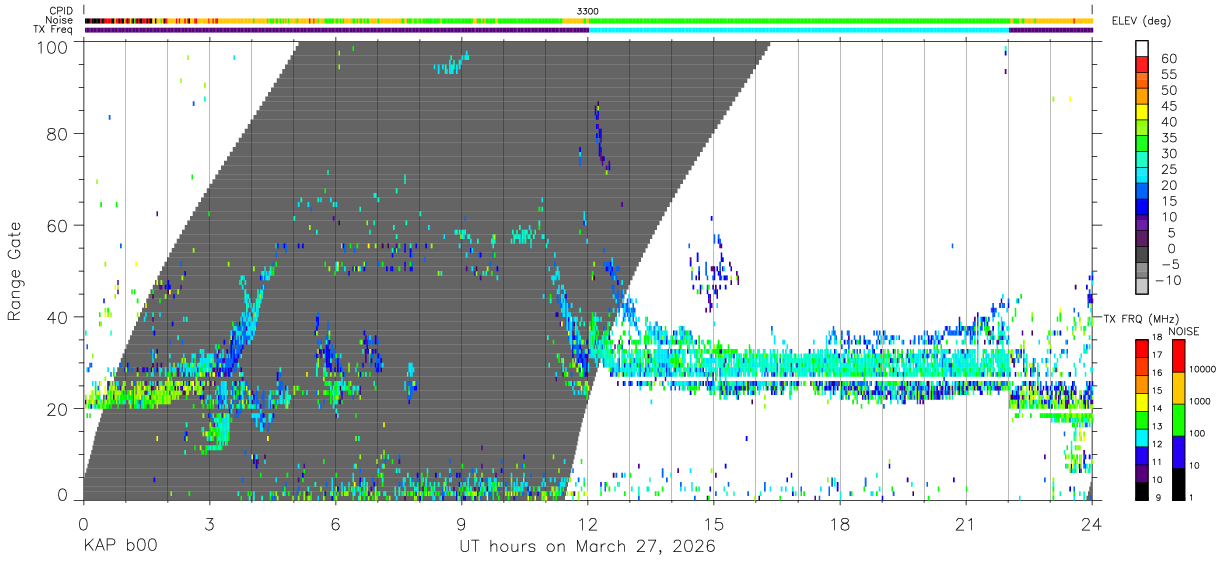Screen dimensions: 1228x567
Task: Click the Range Gate tick label 60
Action: pyautogui.click(x=59, y=225)
